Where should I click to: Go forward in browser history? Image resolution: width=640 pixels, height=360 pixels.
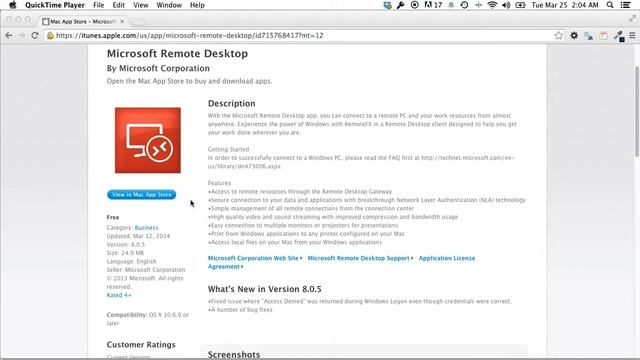[x=22, y=36]
